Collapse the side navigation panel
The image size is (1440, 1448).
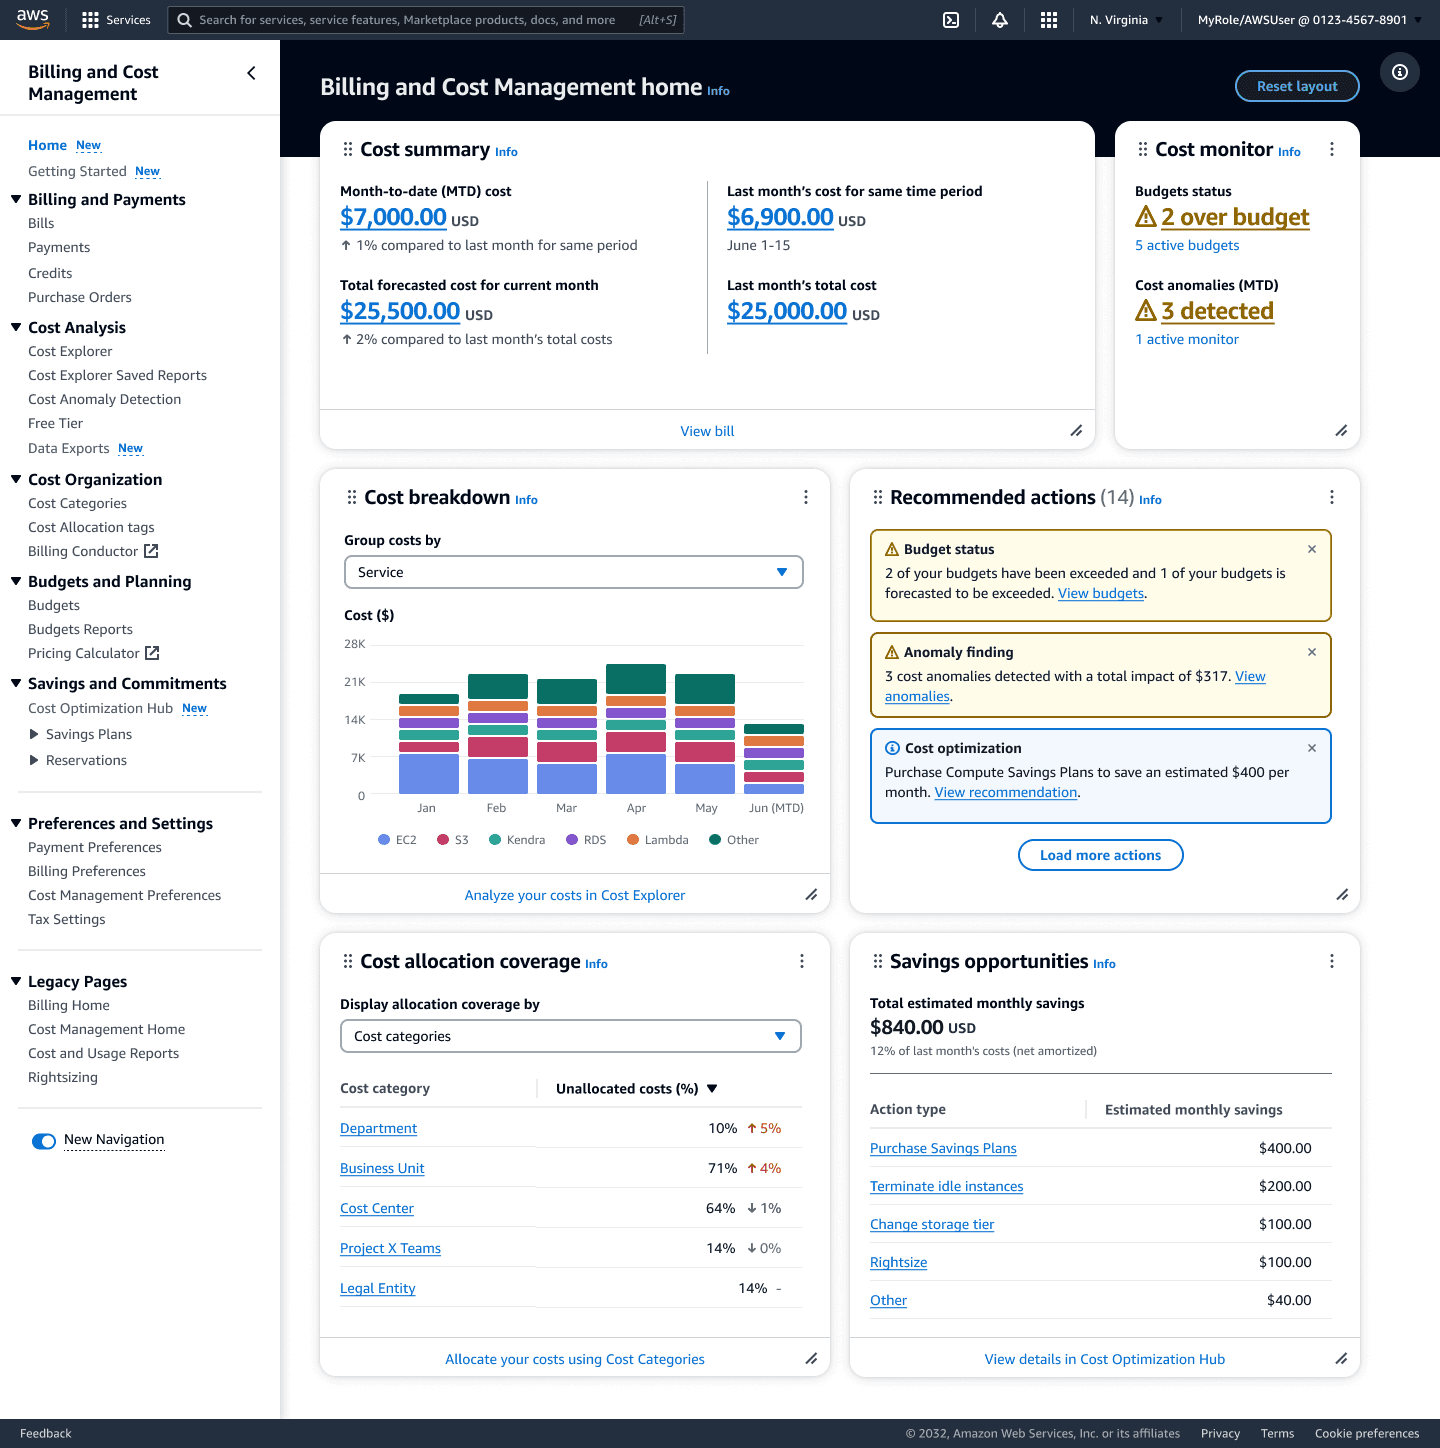pos(251,73)
